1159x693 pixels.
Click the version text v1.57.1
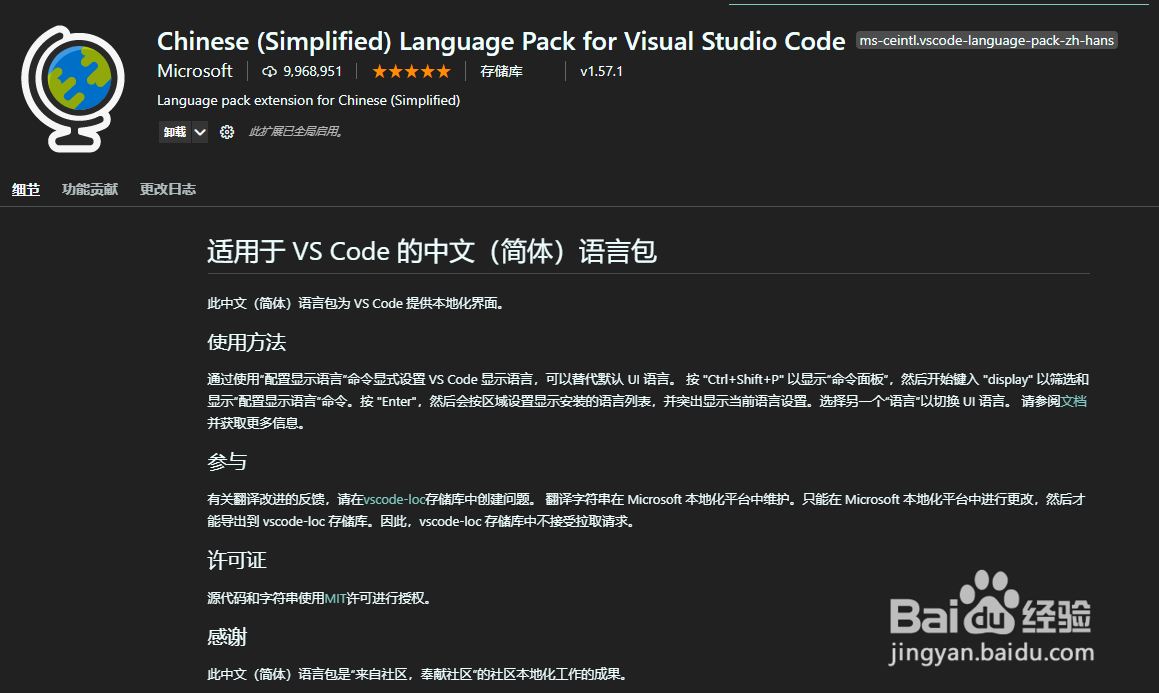click(x=601, y=72)
